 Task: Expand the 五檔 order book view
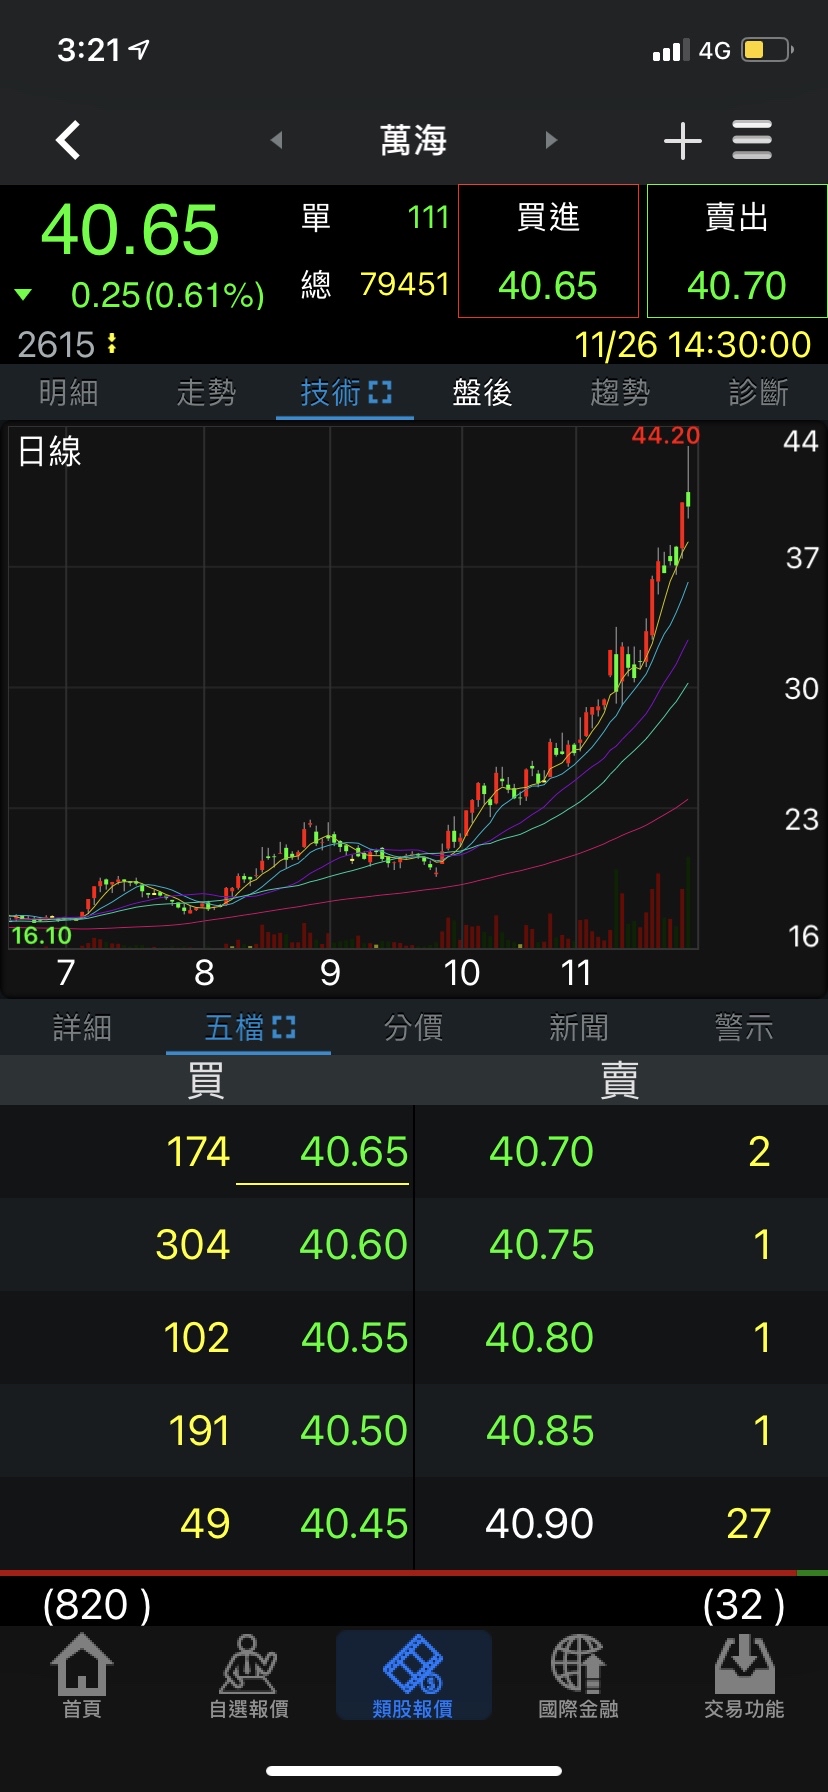284,1028
